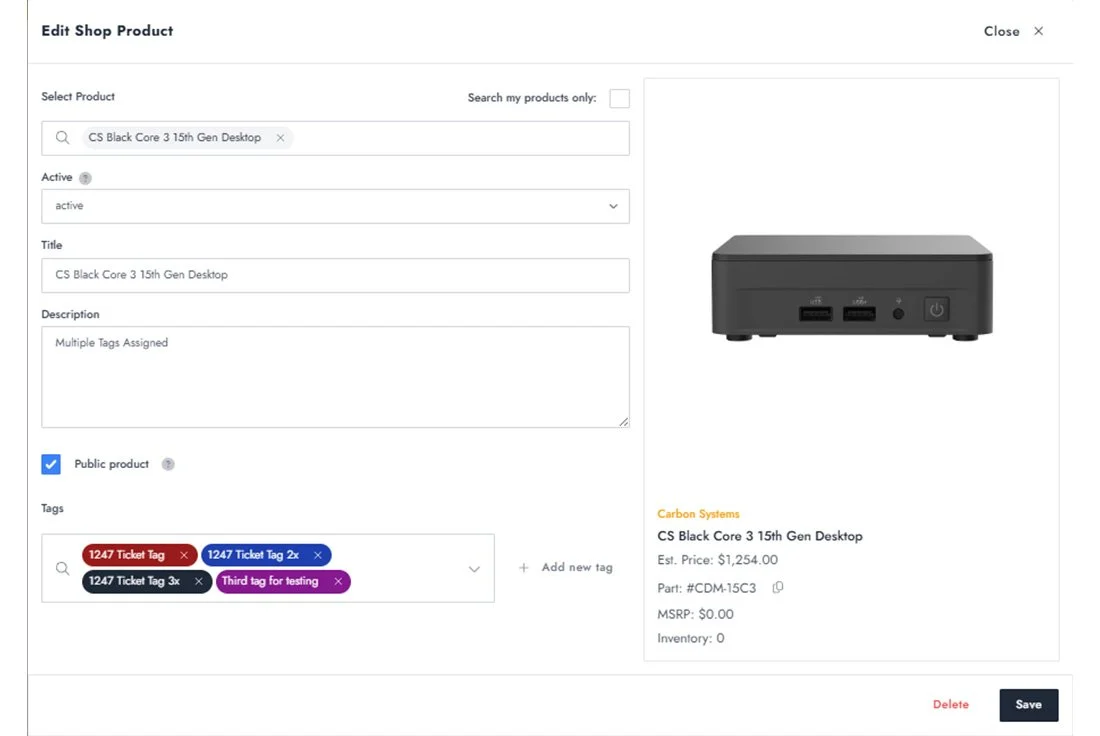
Task: Click the search magnifier in Select Product field
Action: (x=62, y=138)
